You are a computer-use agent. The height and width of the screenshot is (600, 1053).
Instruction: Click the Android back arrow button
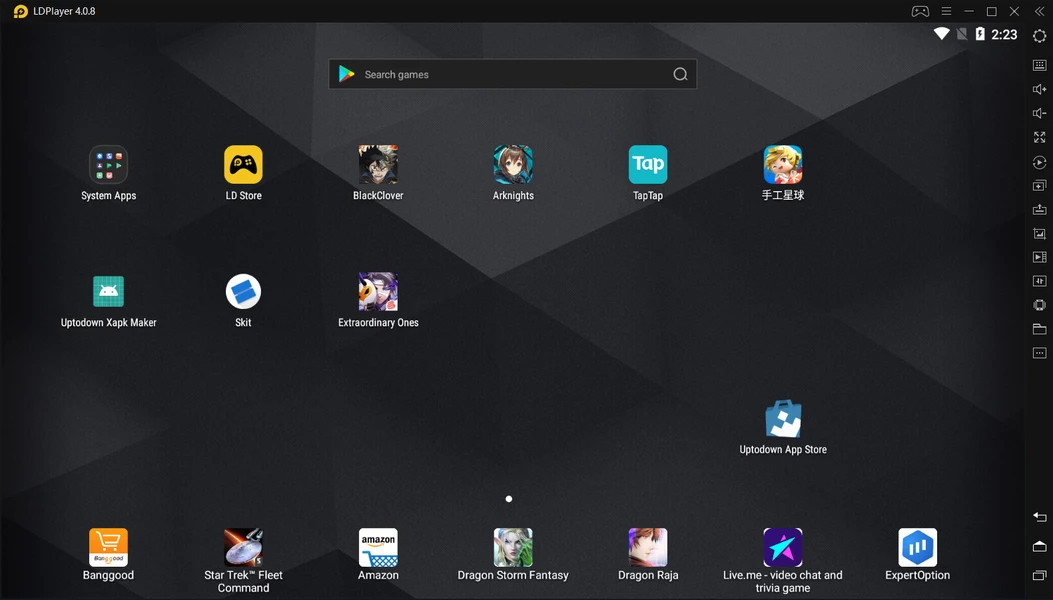pyautogui.click(x=1040, y=517)
